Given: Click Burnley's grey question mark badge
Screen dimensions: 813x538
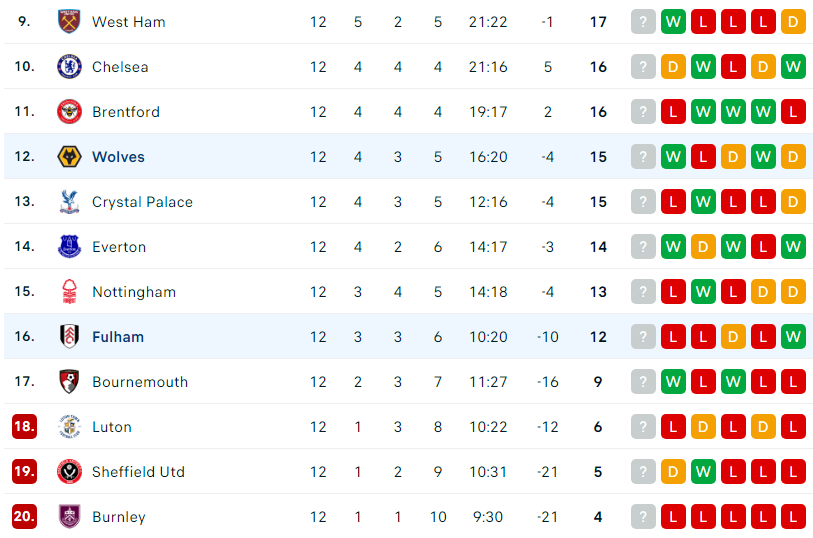Looking at the screenshot, I should (643, 517).
